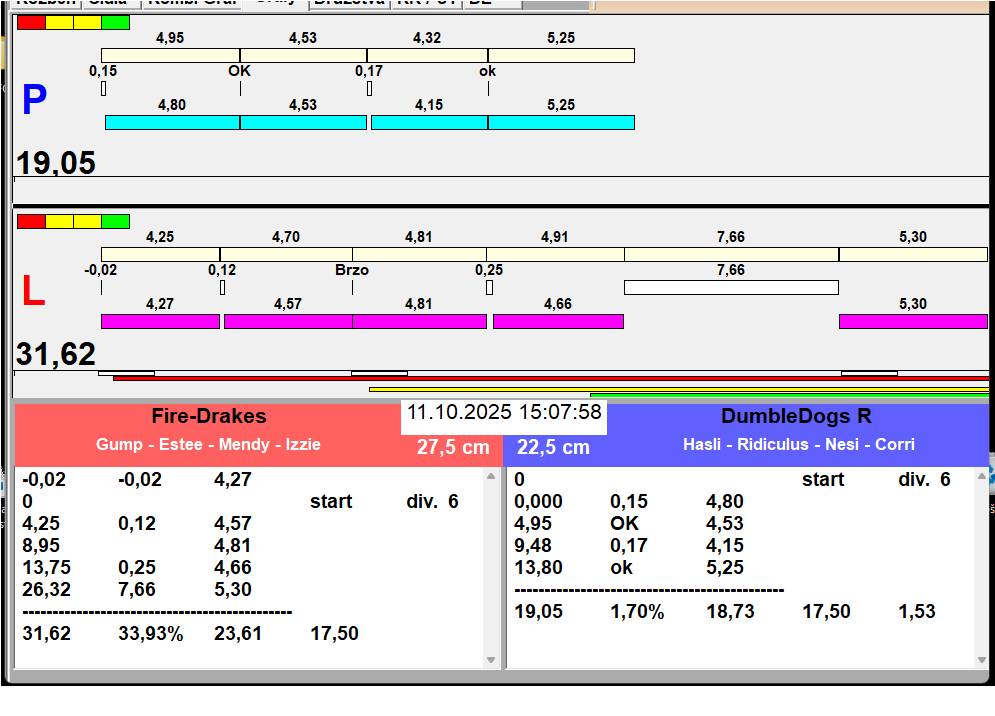
Task: Click the white 7,66 fault bar in lane L
Action: 730,288
